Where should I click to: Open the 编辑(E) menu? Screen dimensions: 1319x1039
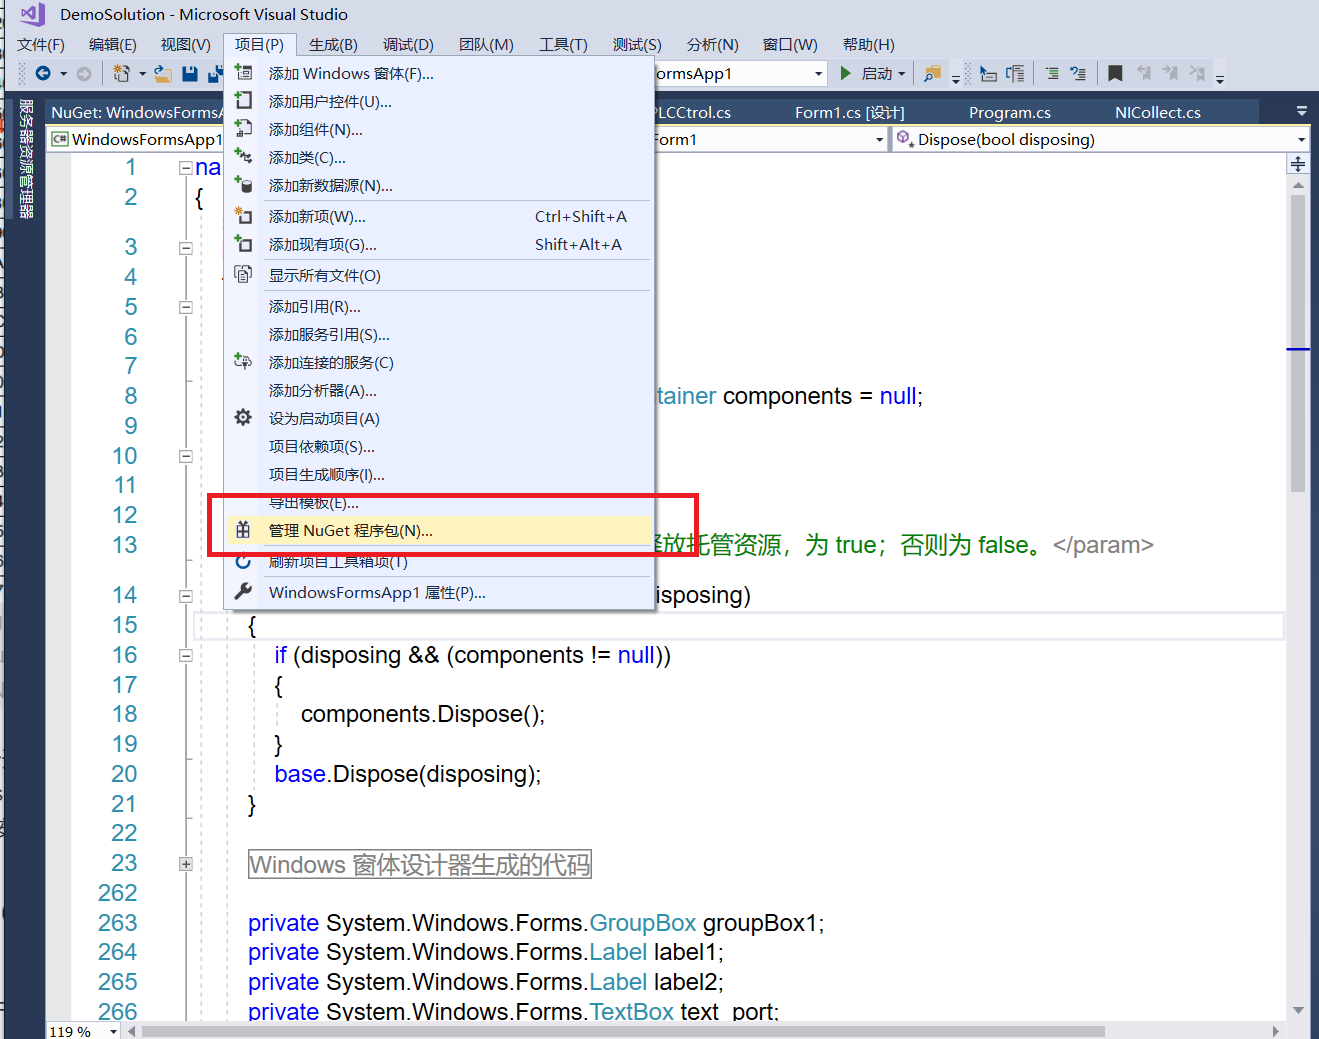(x=113, y=44)
